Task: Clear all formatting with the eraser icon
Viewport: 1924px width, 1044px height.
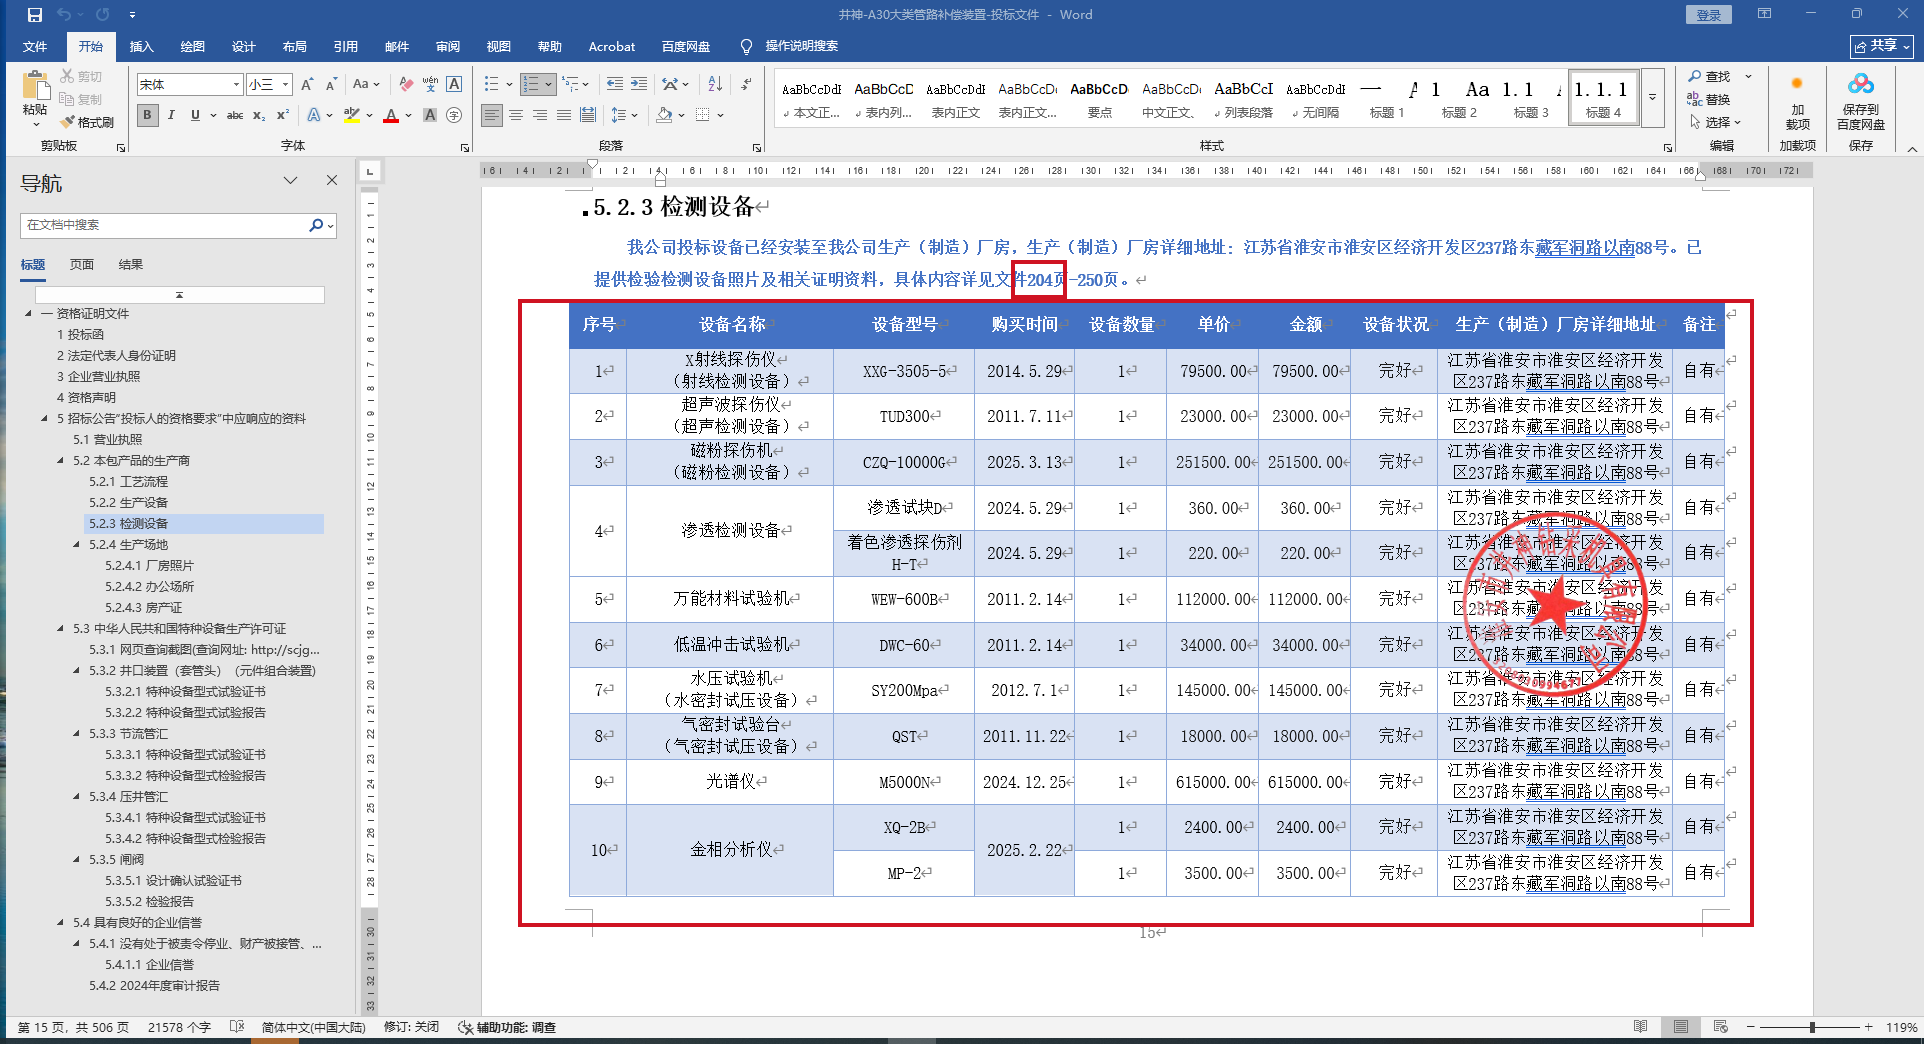Action: [406, 85]
